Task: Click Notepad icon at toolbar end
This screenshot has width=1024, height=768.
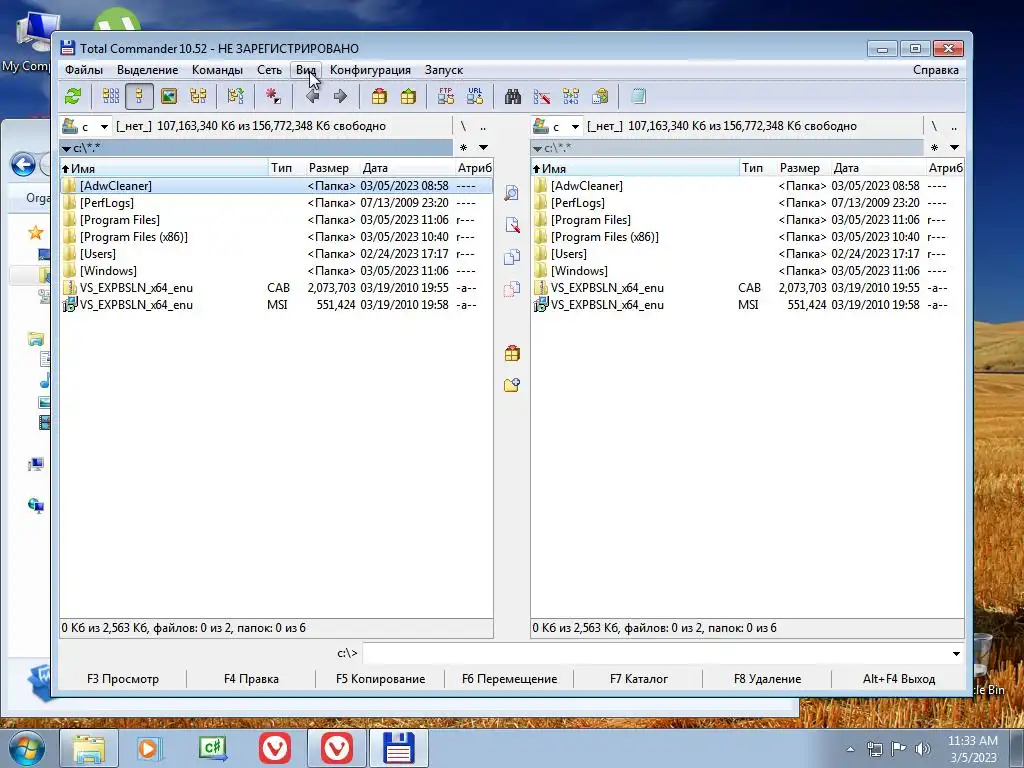Action: [638, 97]
